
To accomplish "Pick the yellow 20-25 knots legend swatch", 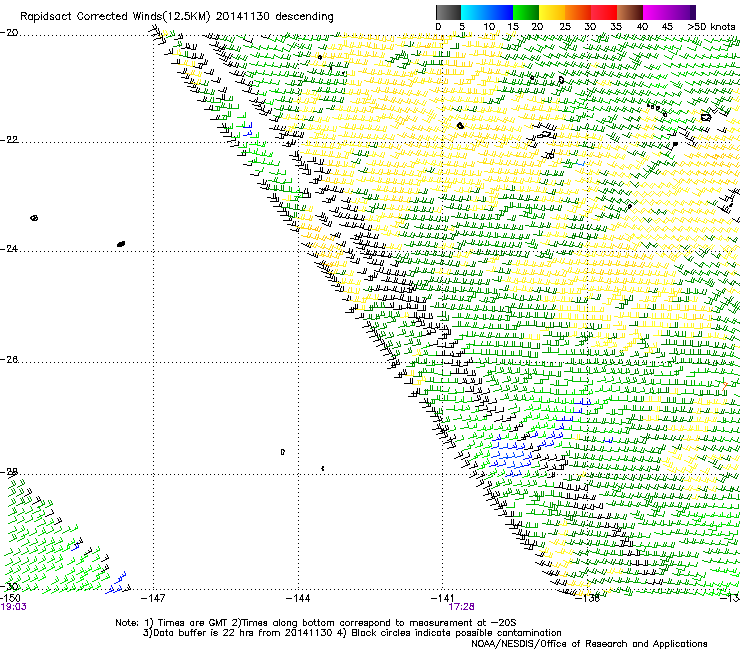I will (552, 12).
